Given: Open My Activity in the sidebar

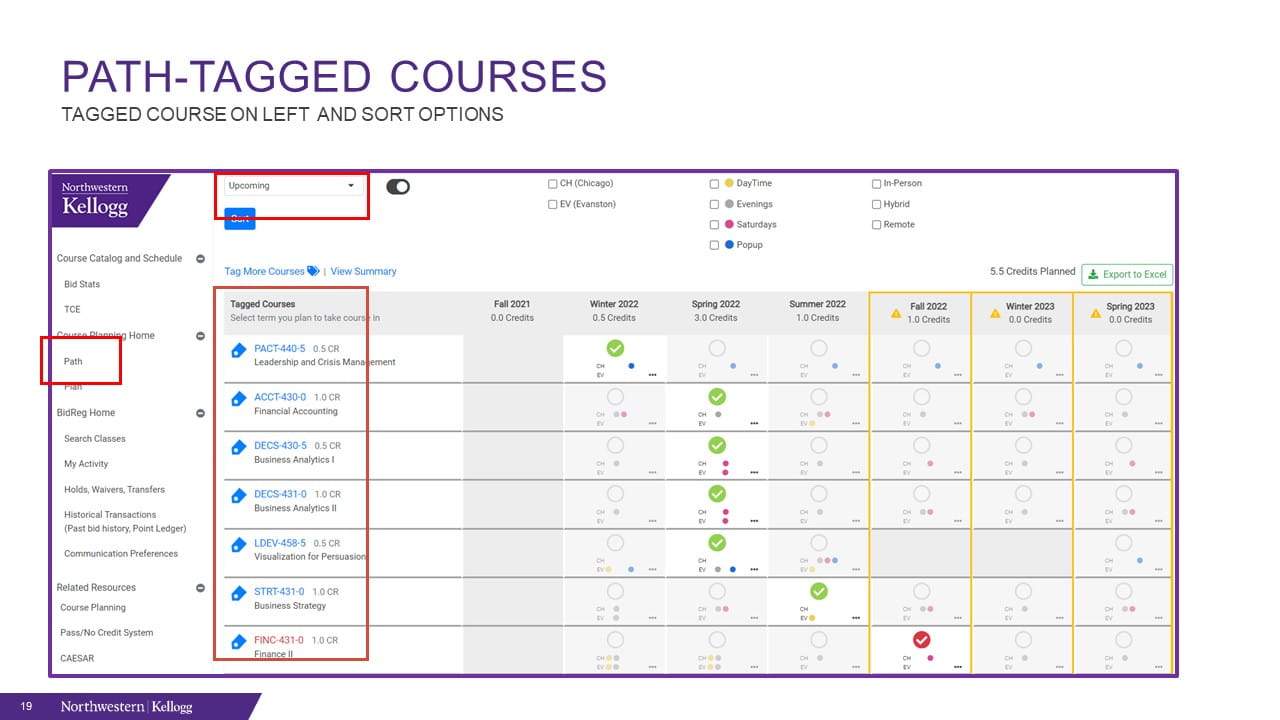Looking at the screenshot, I should pos(86,464).
